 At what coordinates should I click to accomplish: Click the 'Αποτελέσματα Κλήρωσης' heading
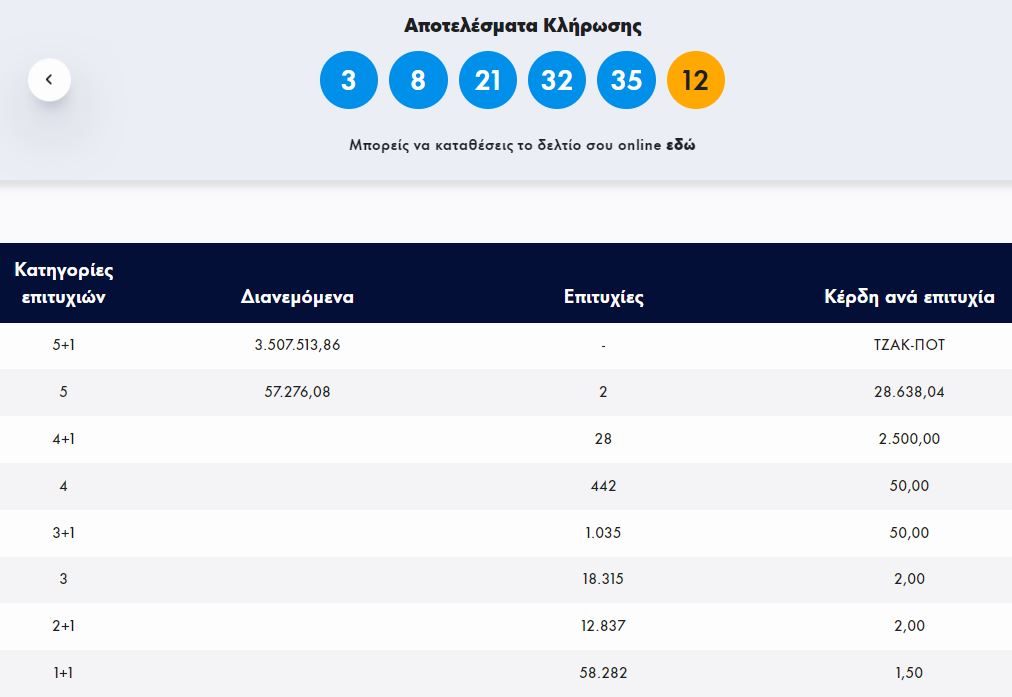[523, 26]
